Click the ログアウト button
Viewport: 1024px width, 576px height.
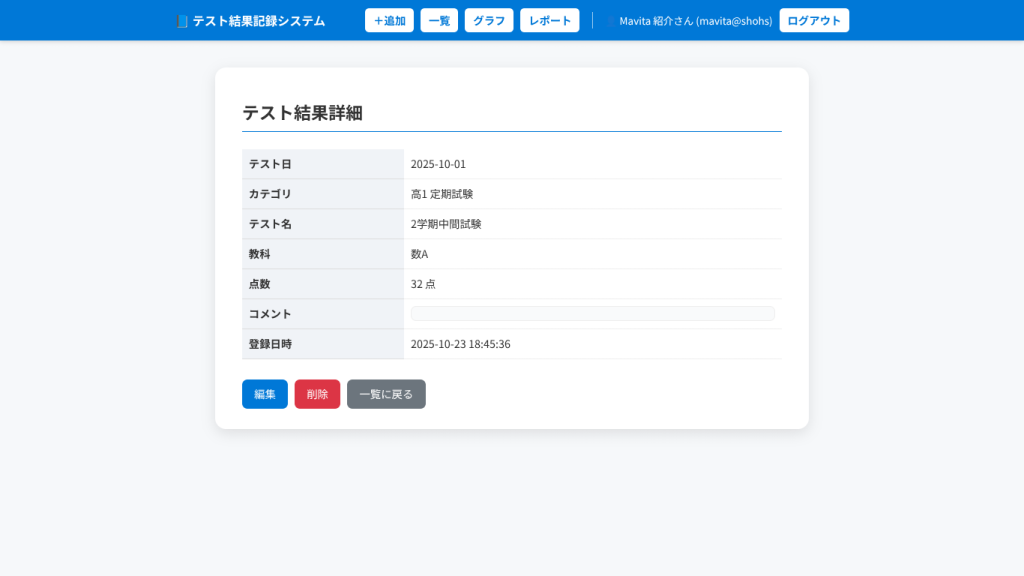[814, 21]
